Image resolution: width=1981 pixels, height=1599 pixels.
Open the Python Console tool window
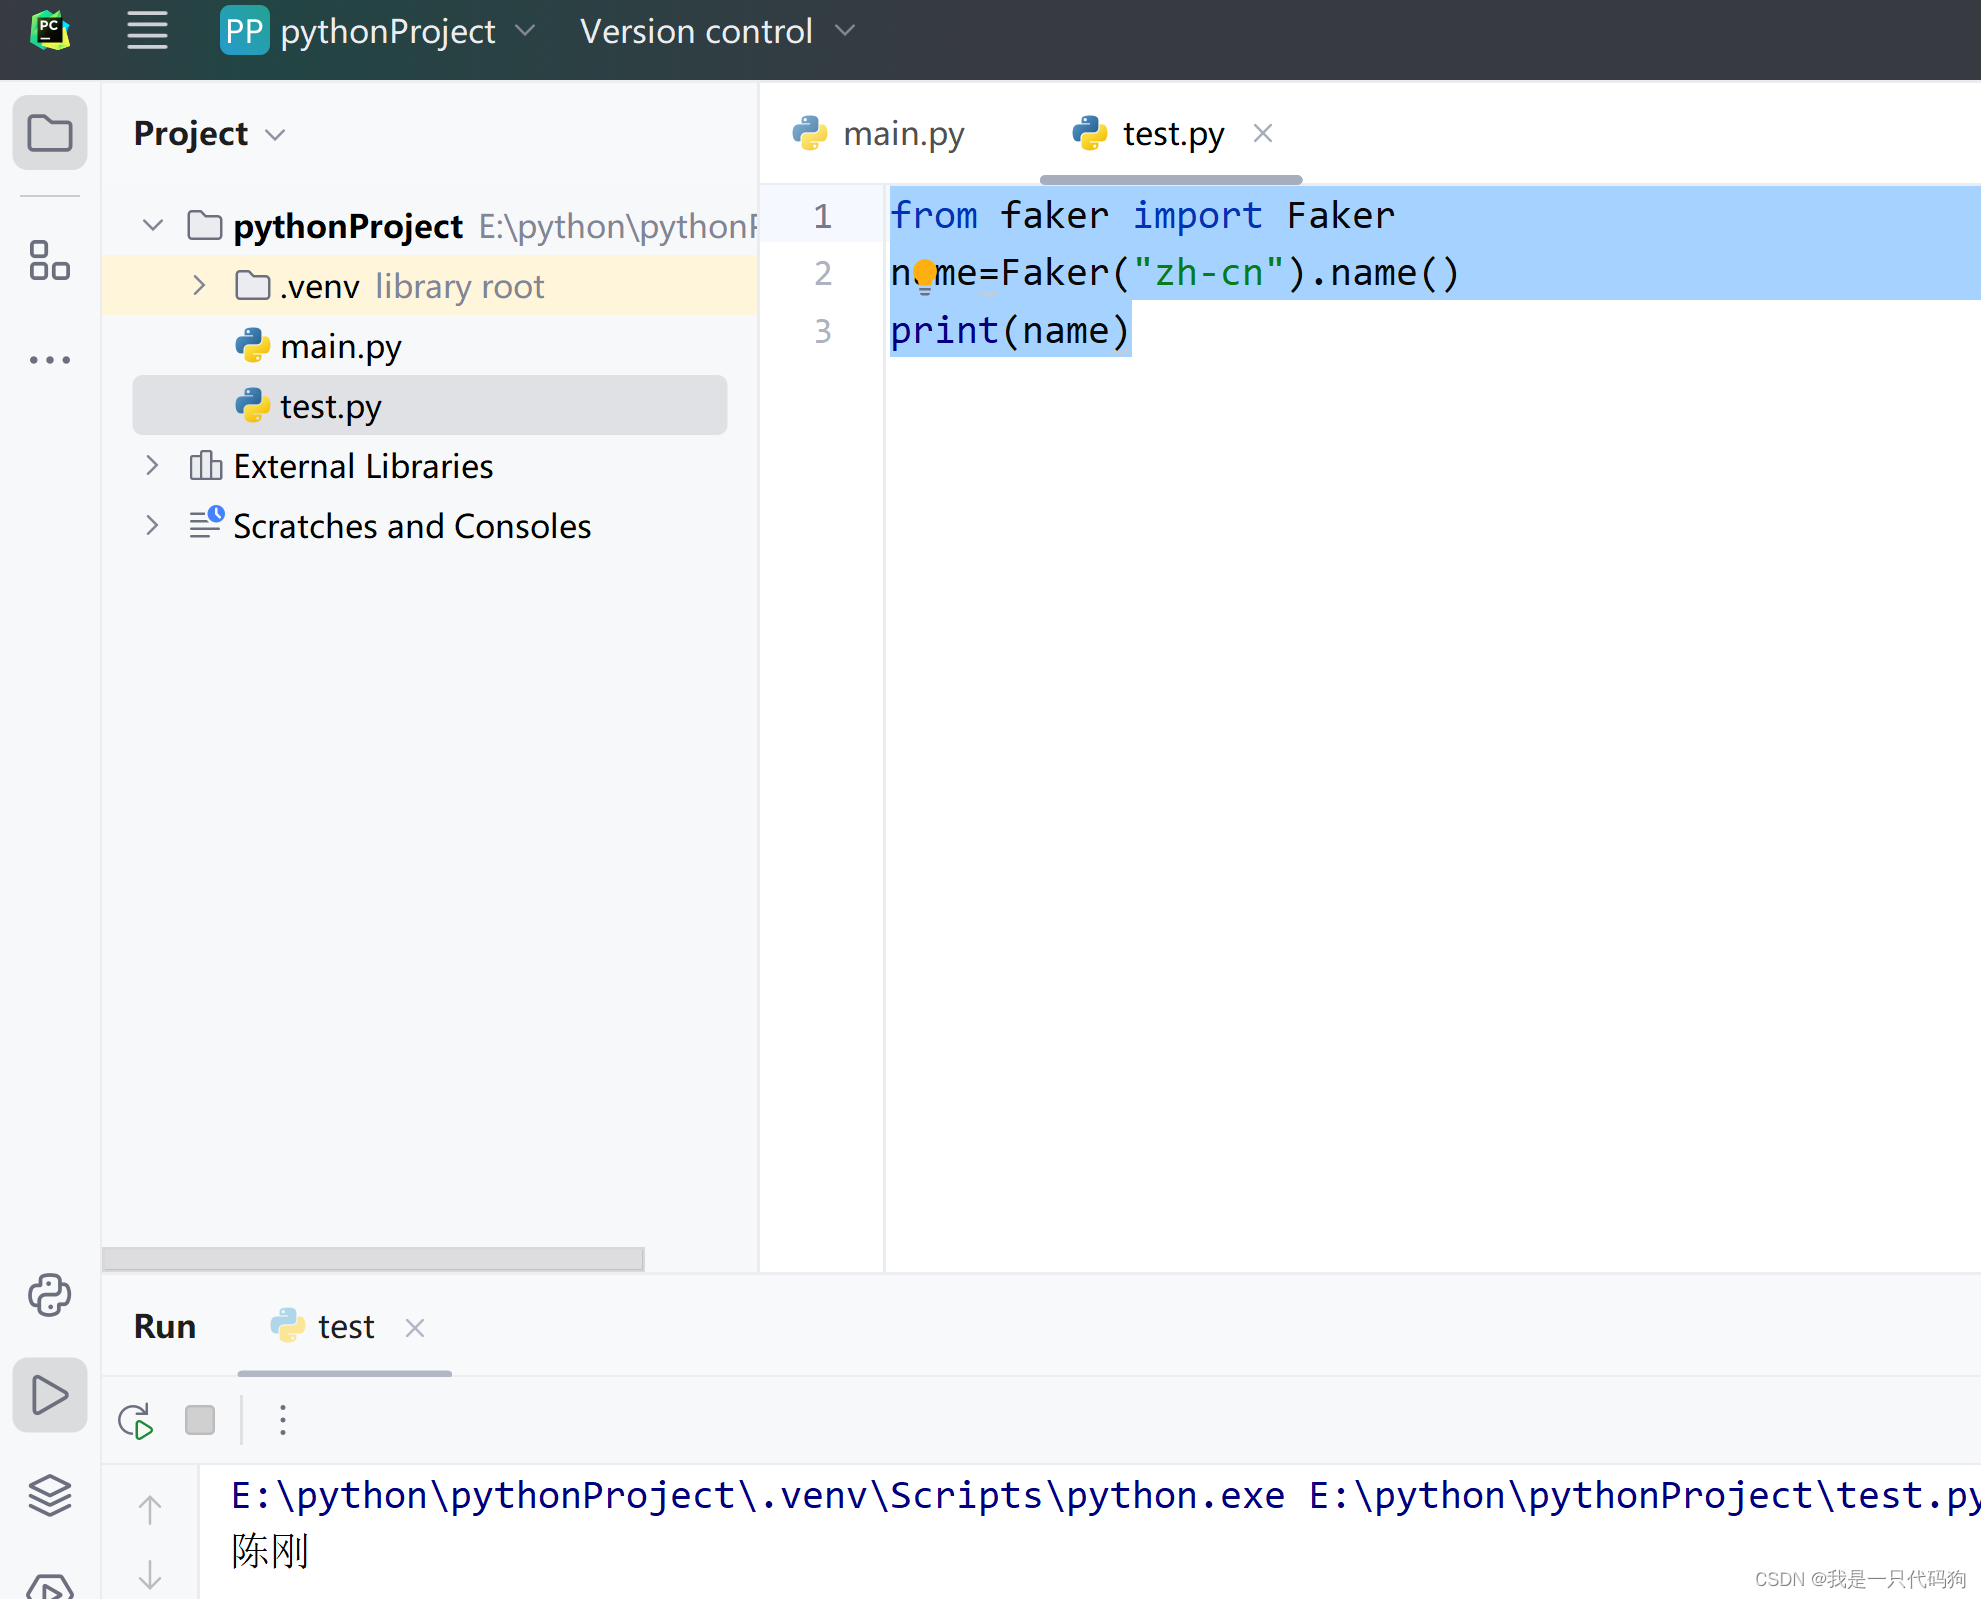pos(49,1295)
